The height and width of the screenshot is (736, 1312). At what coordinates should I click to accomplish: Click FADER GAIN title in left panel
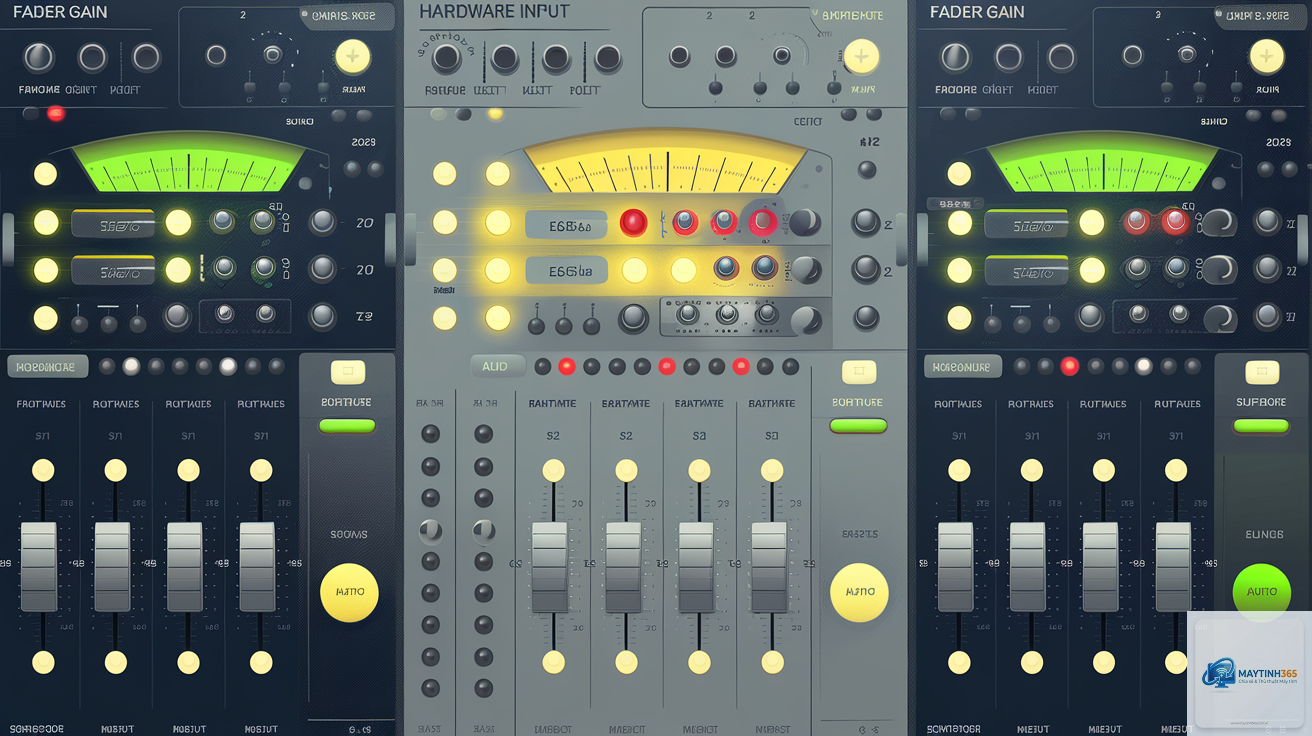click(60, 12)
